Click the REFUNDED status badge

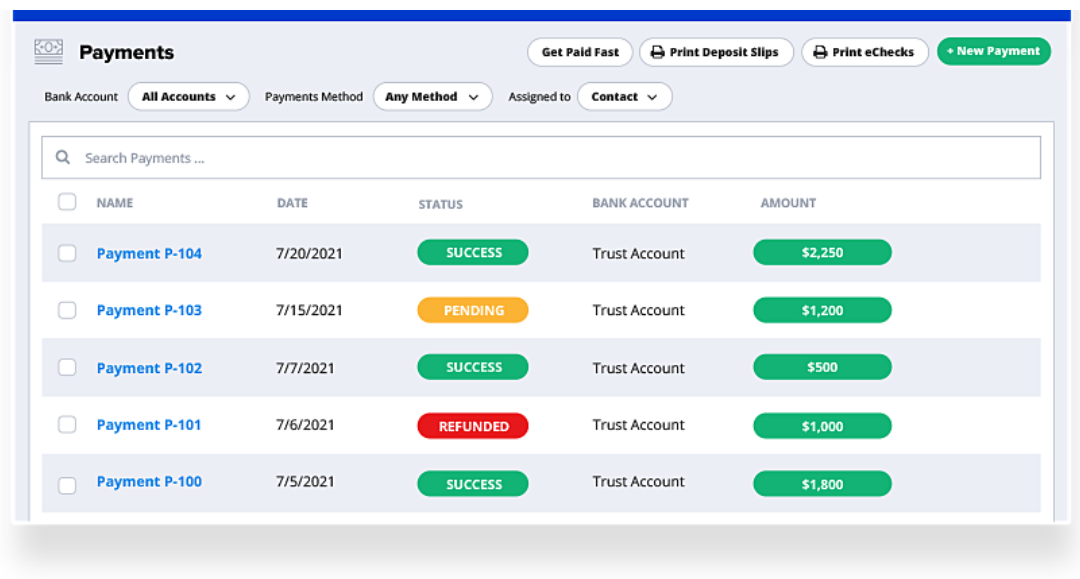tap(472, 426)
